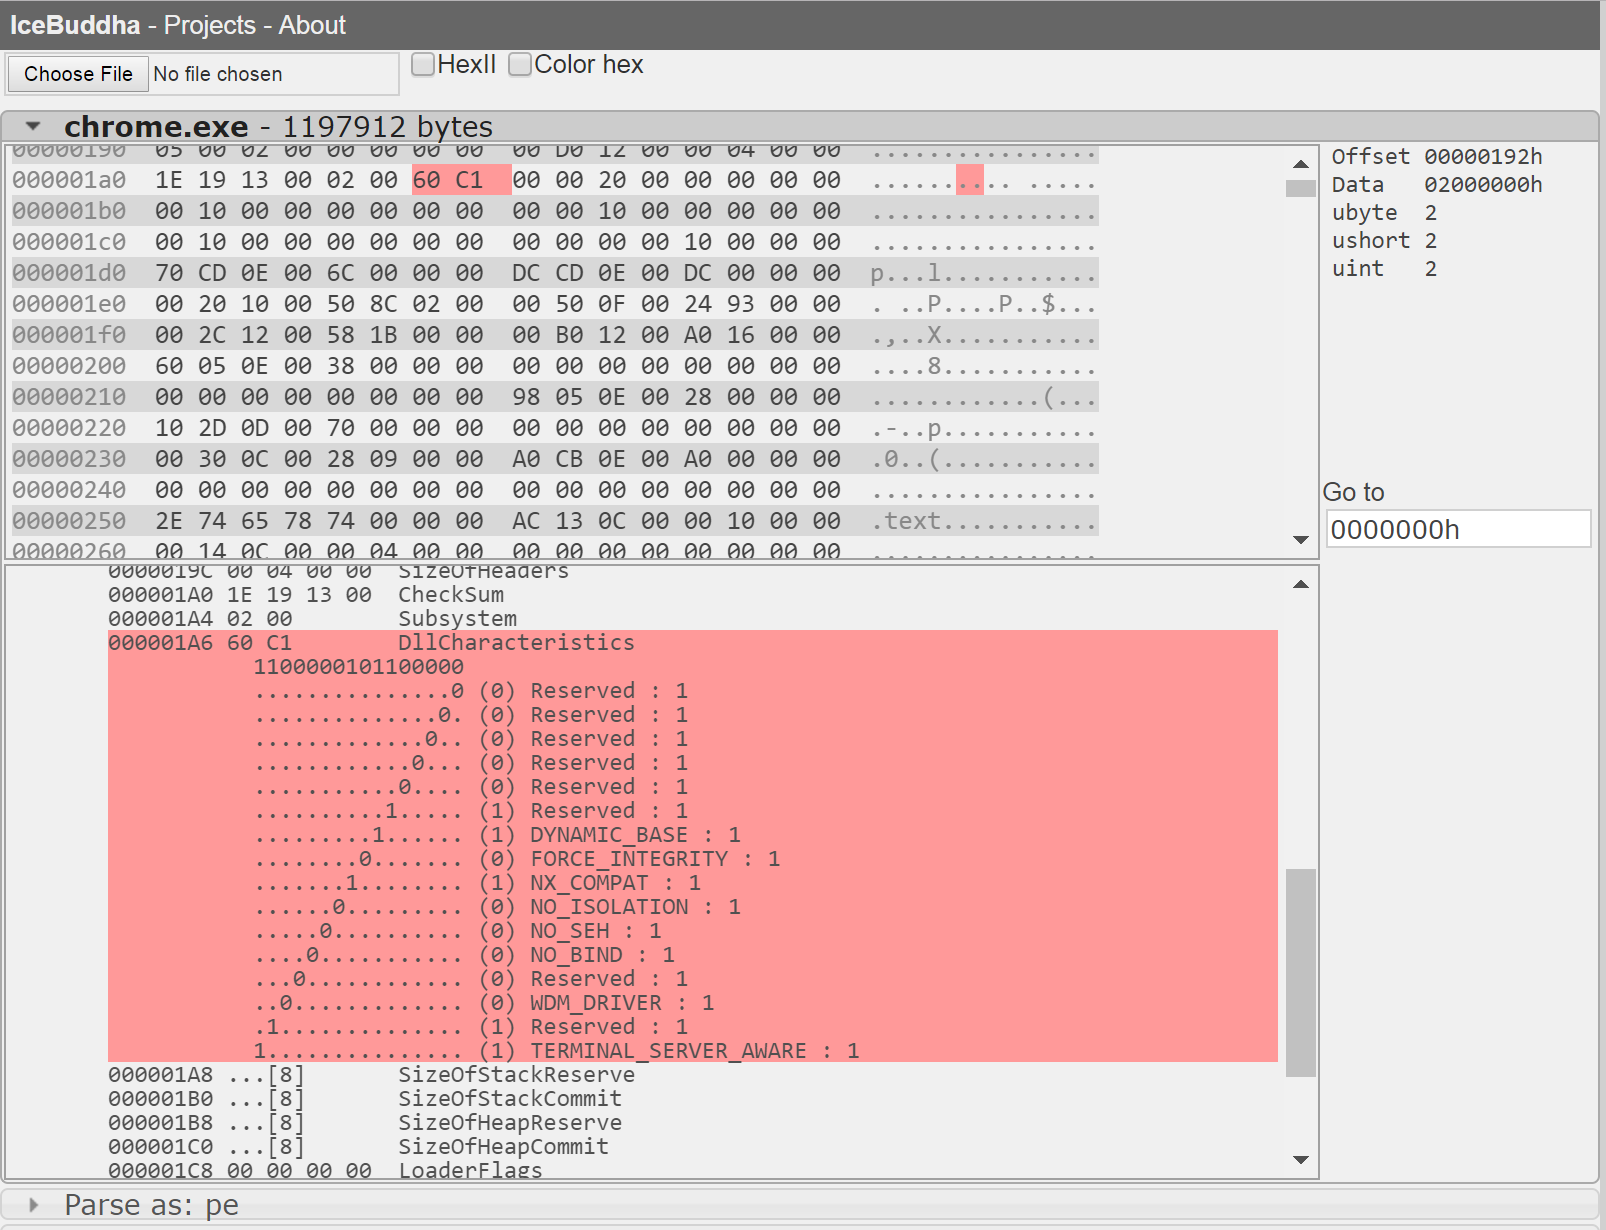This screenshot has width=1606, height=1230.
Task: Select highlighted hex byte 60 at 000001a0
Action: [x=427, y=180]
